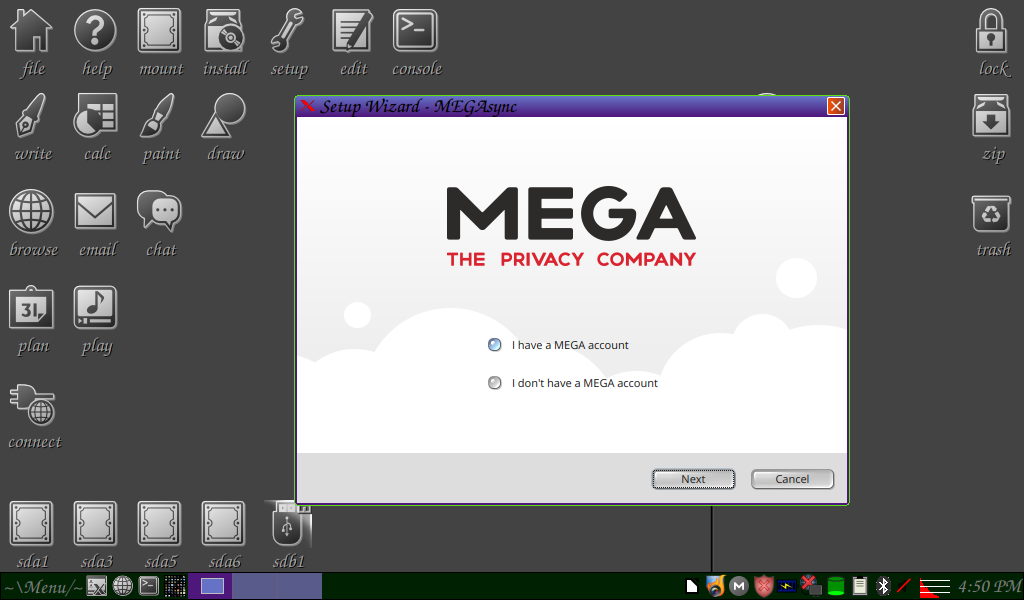The height and width of the screenshot is (600, 1024).
Task: Open the file desktop icon
Action: (32, 43)
